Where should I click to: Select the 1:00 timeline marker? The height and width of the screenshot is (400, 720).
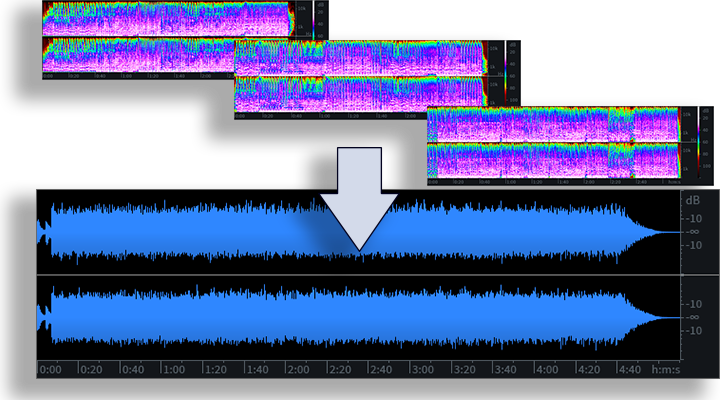(x=174, y=369)
